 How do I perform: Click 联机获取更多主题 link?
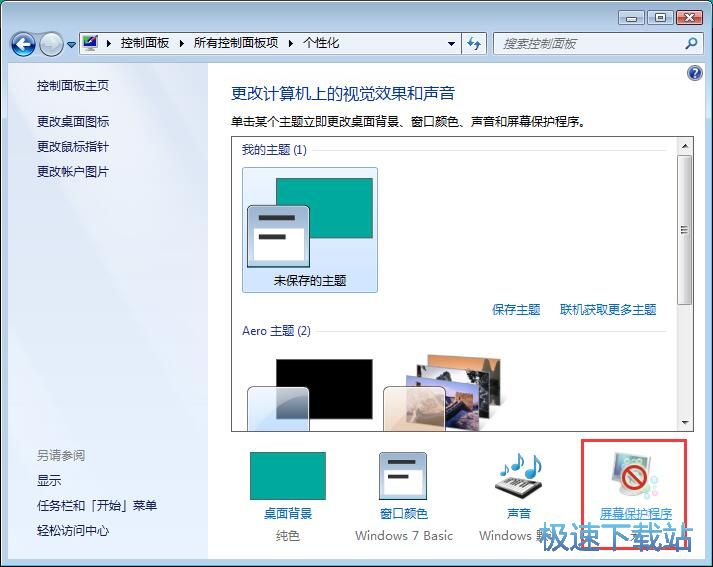[x=608, y=310]
